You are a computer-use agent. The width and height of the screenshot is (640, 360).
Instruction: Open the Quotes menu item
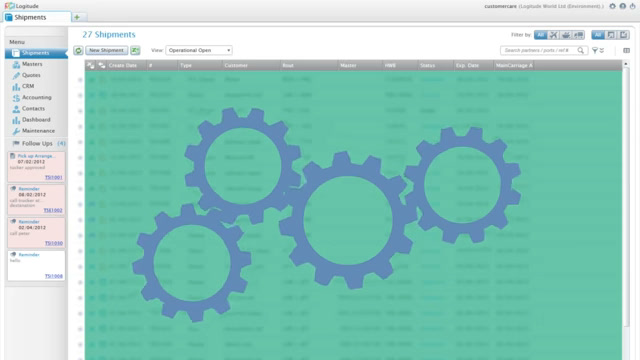[31, 75]
